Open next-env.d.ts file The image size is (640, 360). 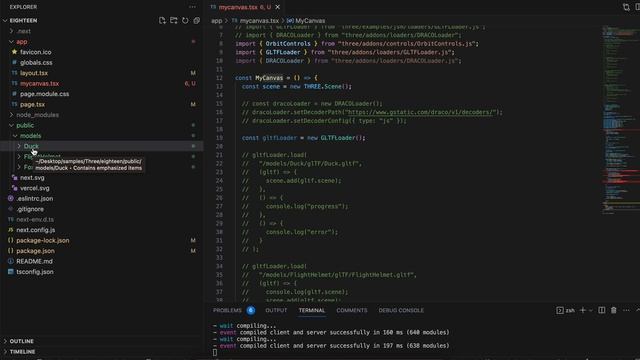pyautogui.click(x=35, y=220)
